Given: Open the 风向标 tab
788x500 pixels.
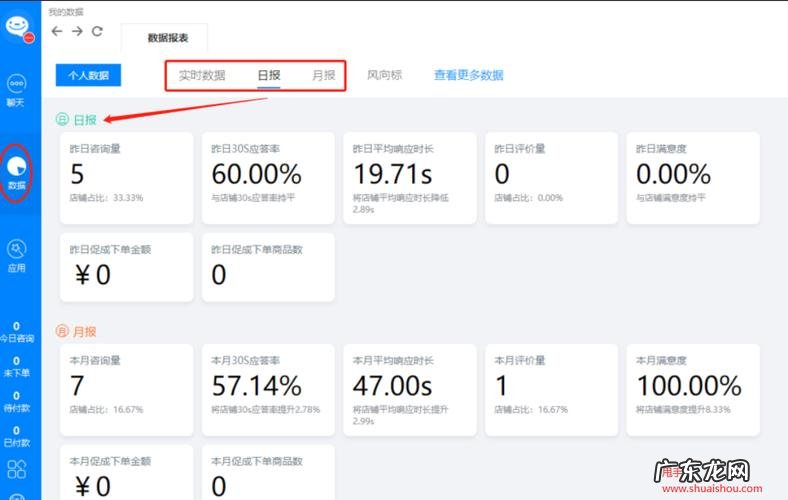Looking at the screenshot, I should 384,75.
